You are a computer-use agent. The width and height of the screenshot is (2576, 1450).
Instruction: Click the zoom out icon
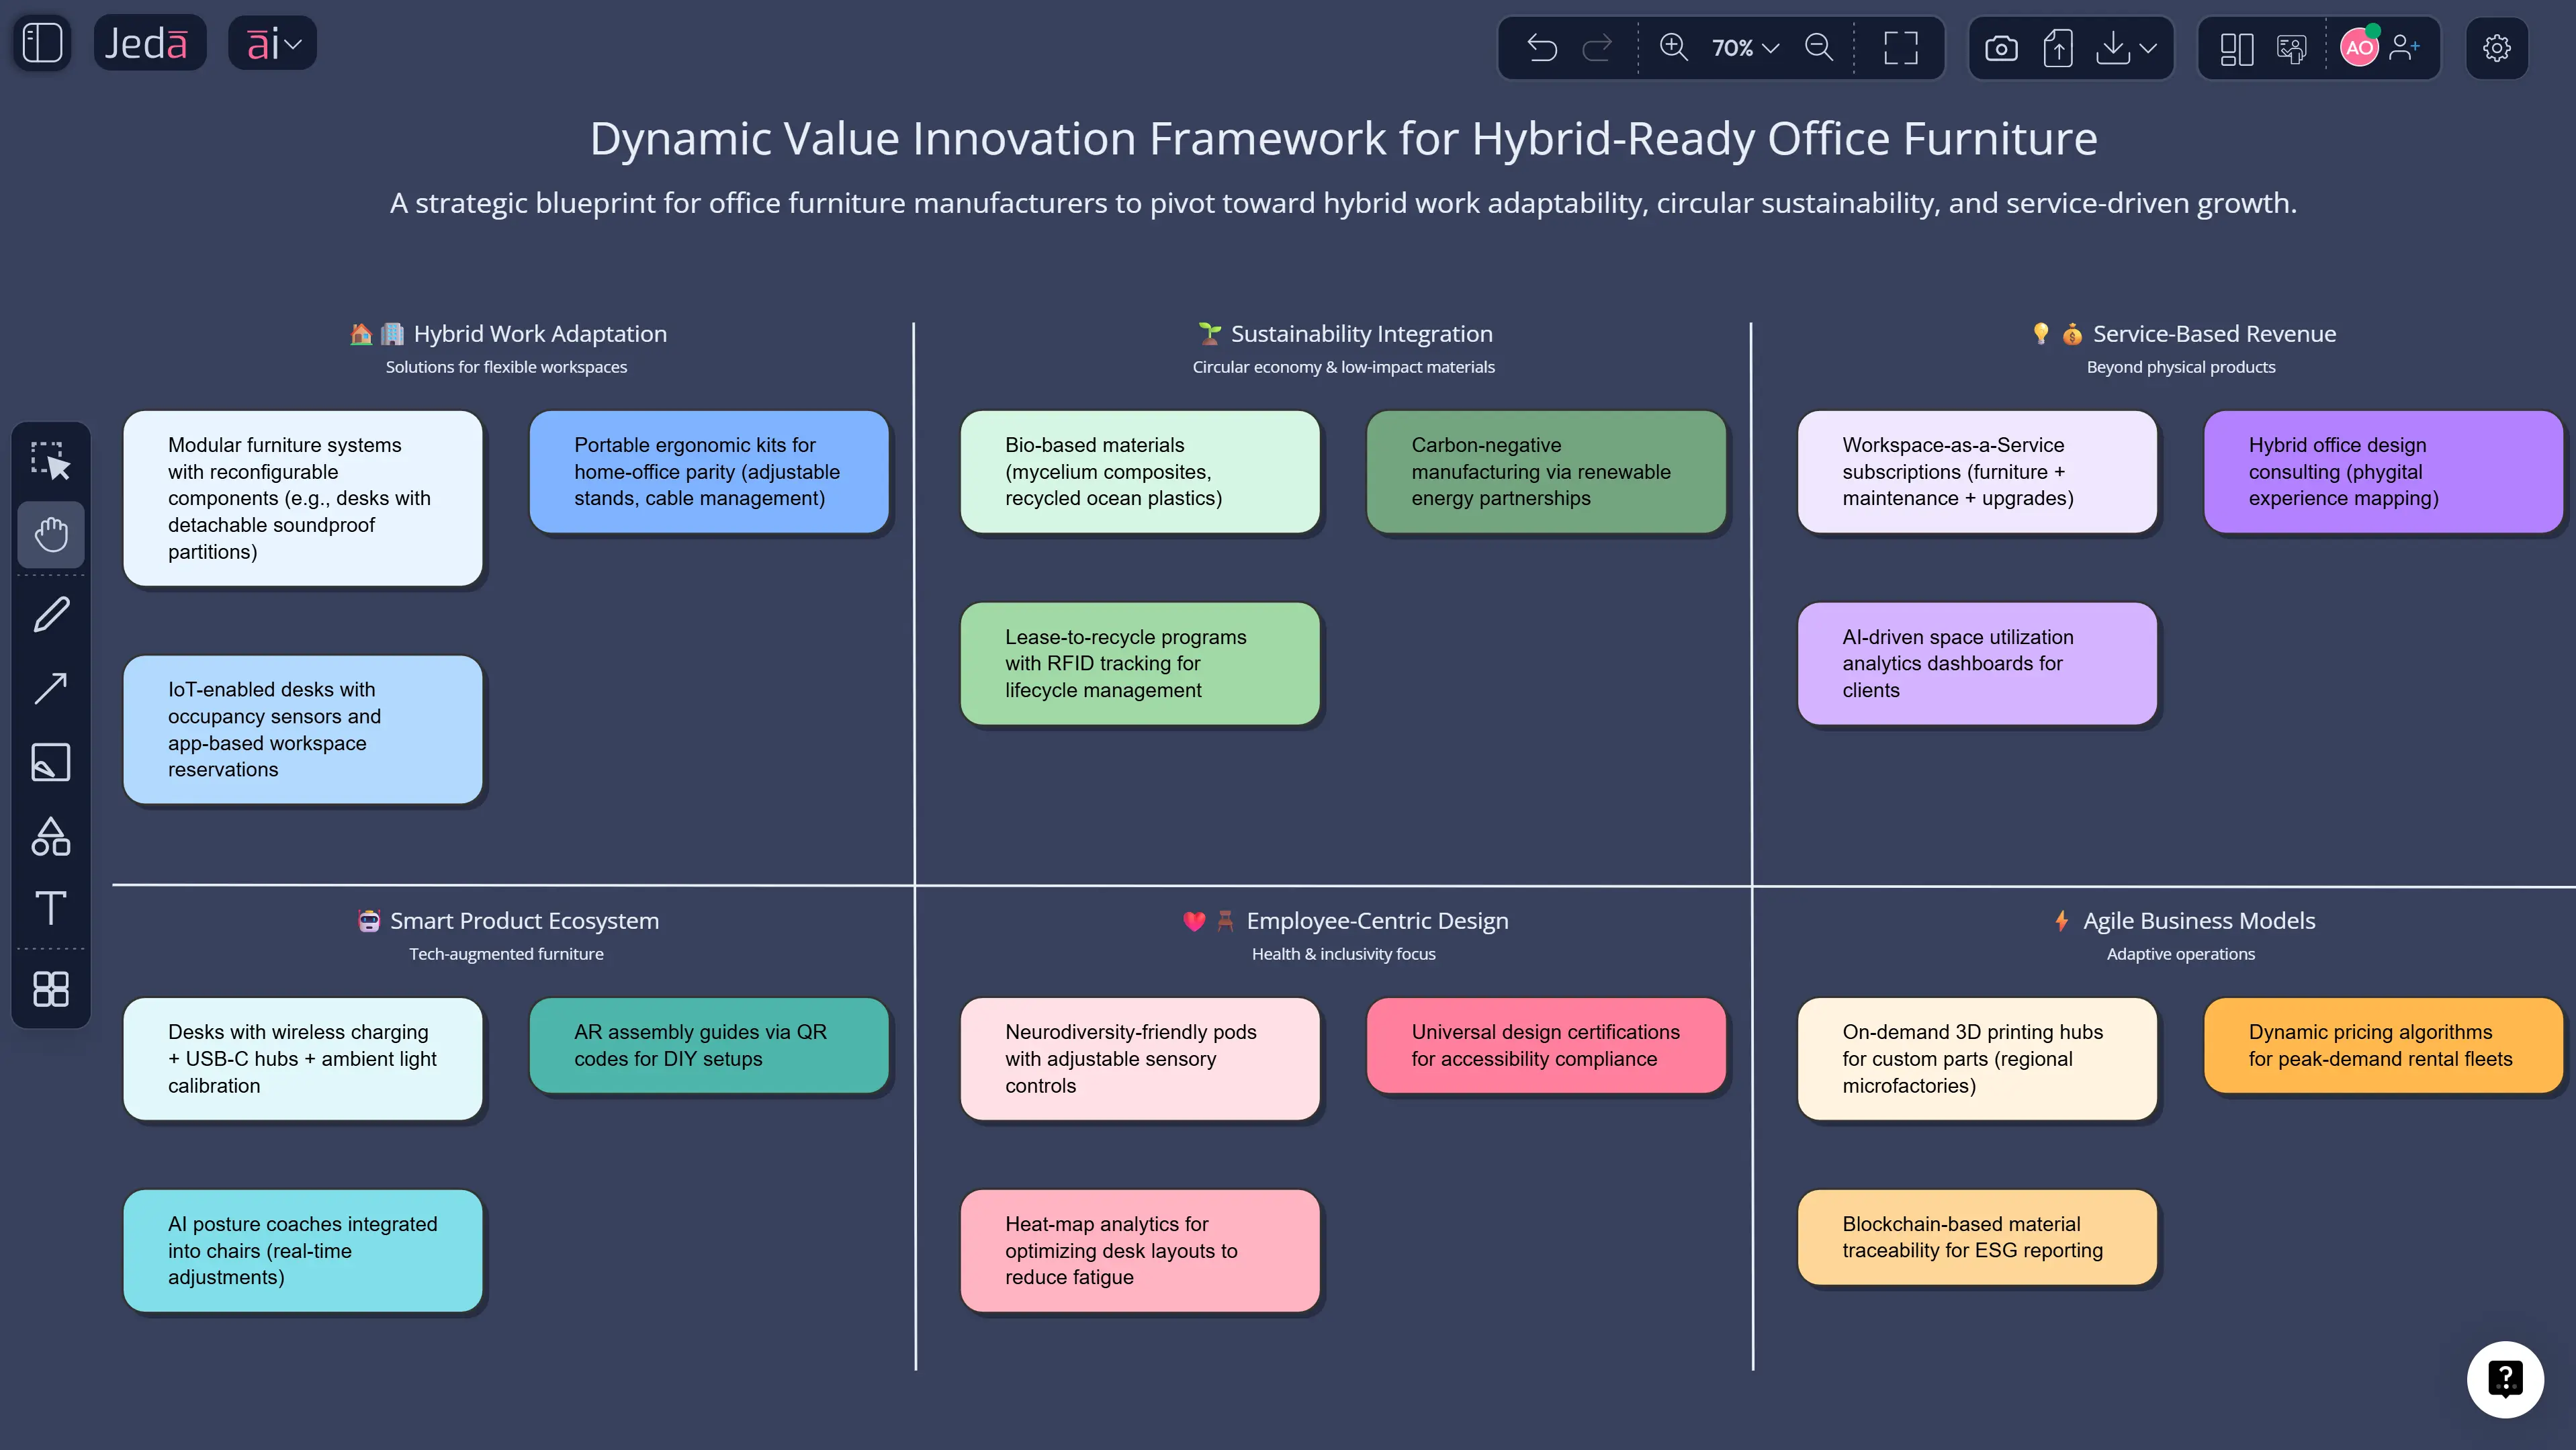(1819, 48)
